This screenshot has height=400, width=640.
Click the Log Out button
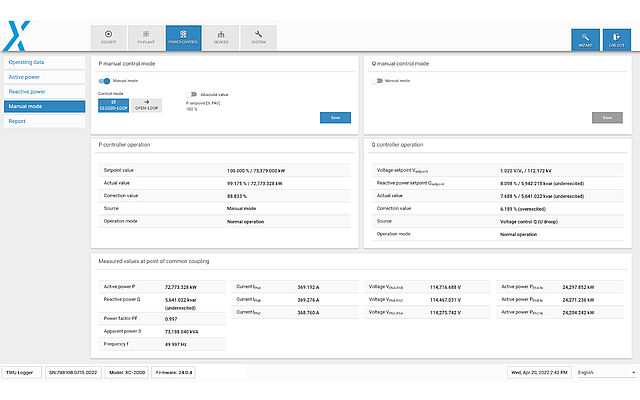point(617,40)
